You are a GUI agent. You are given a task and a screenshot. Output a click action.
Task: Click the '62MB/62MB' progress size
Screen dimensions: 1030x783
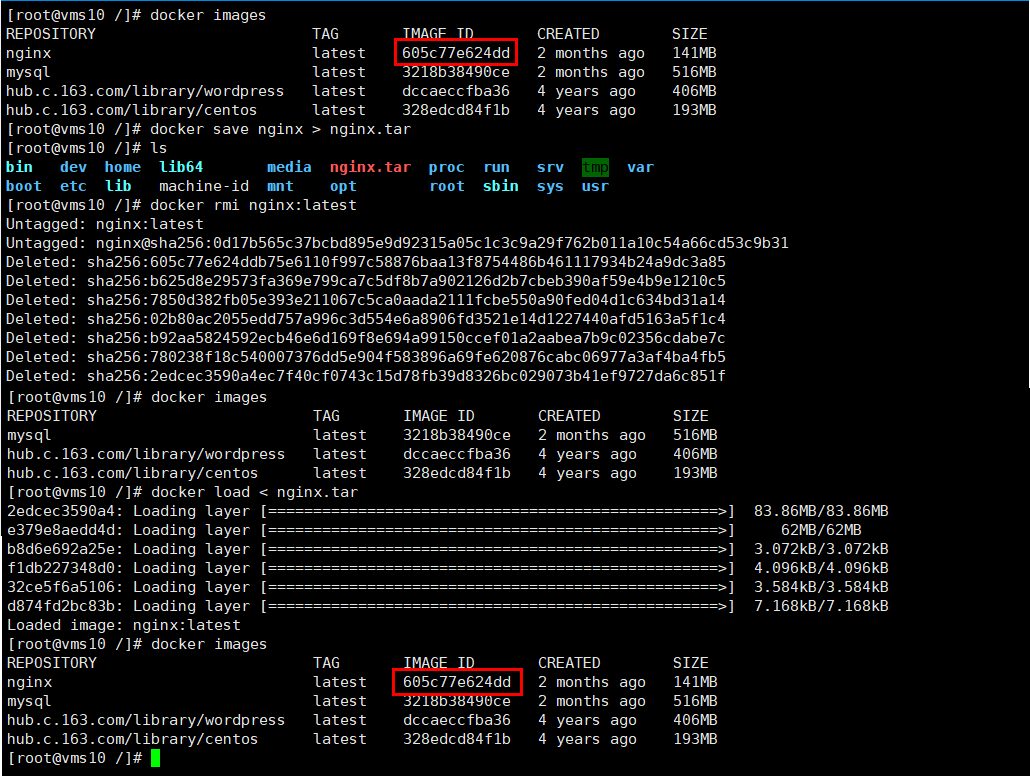click(x=821, y=531)
